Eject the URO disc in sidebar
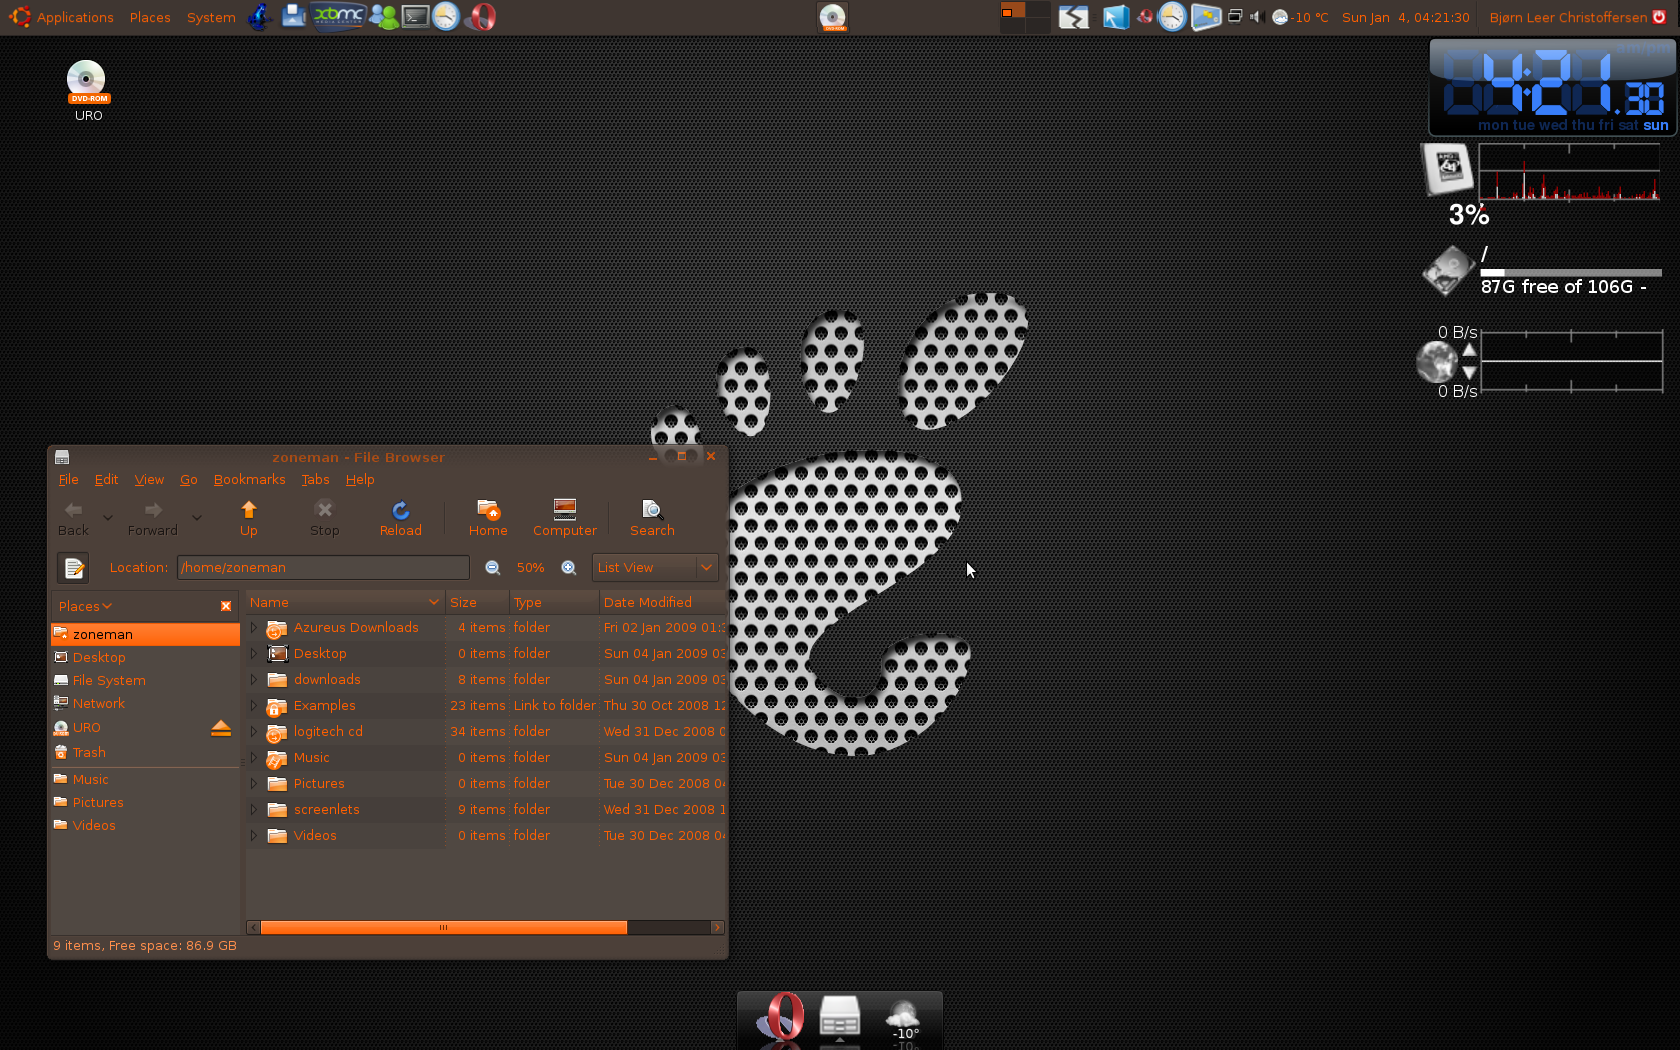 click(221, 728)
